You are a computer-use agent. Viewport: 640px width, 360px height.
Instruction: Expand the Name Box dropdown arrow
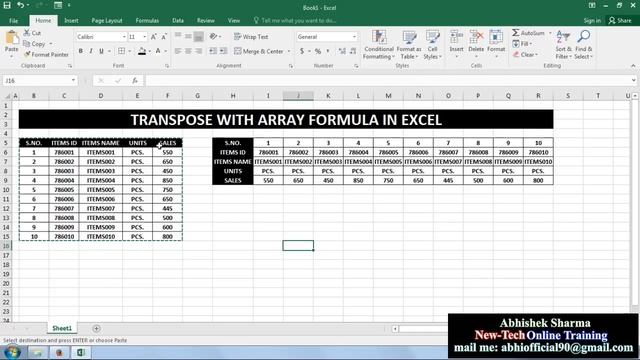tap(73, 80)
